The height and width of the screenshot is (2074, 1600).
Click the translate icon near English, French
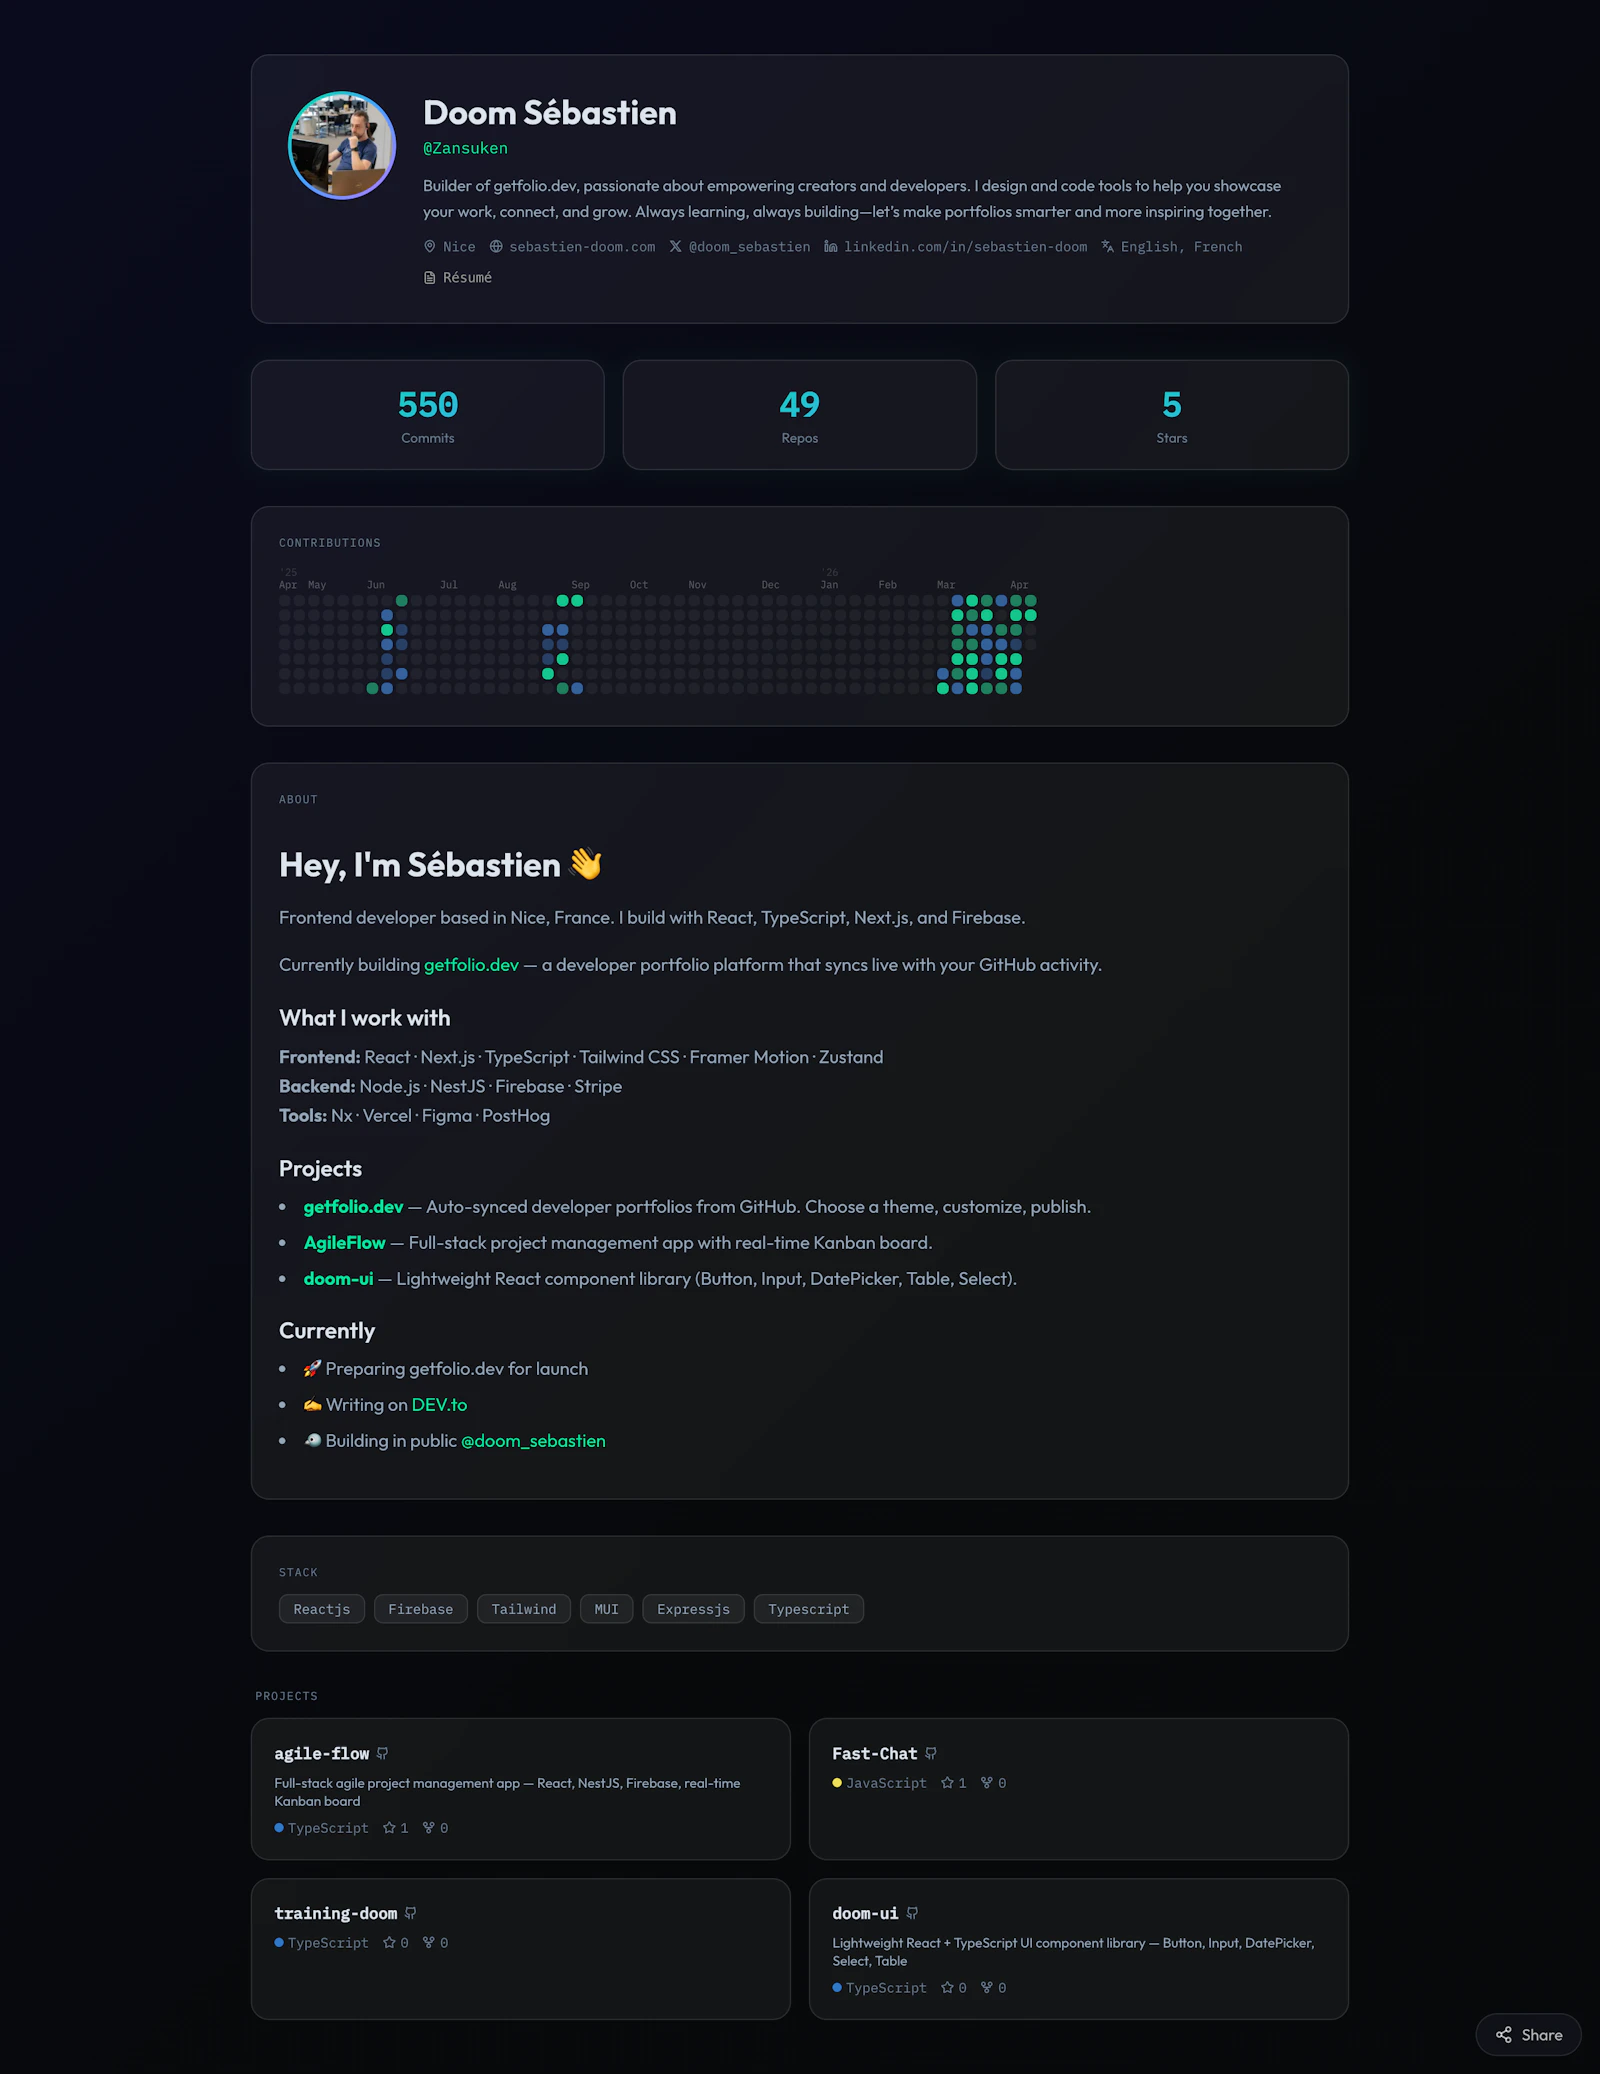[x=1108, y=246]
